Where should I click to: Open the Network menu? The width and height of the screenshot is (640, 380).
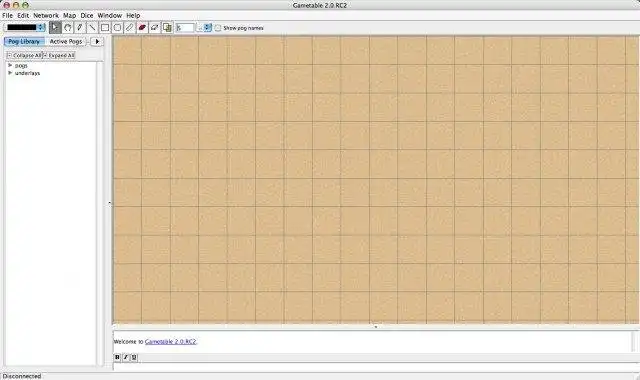[x=46, y=16]
